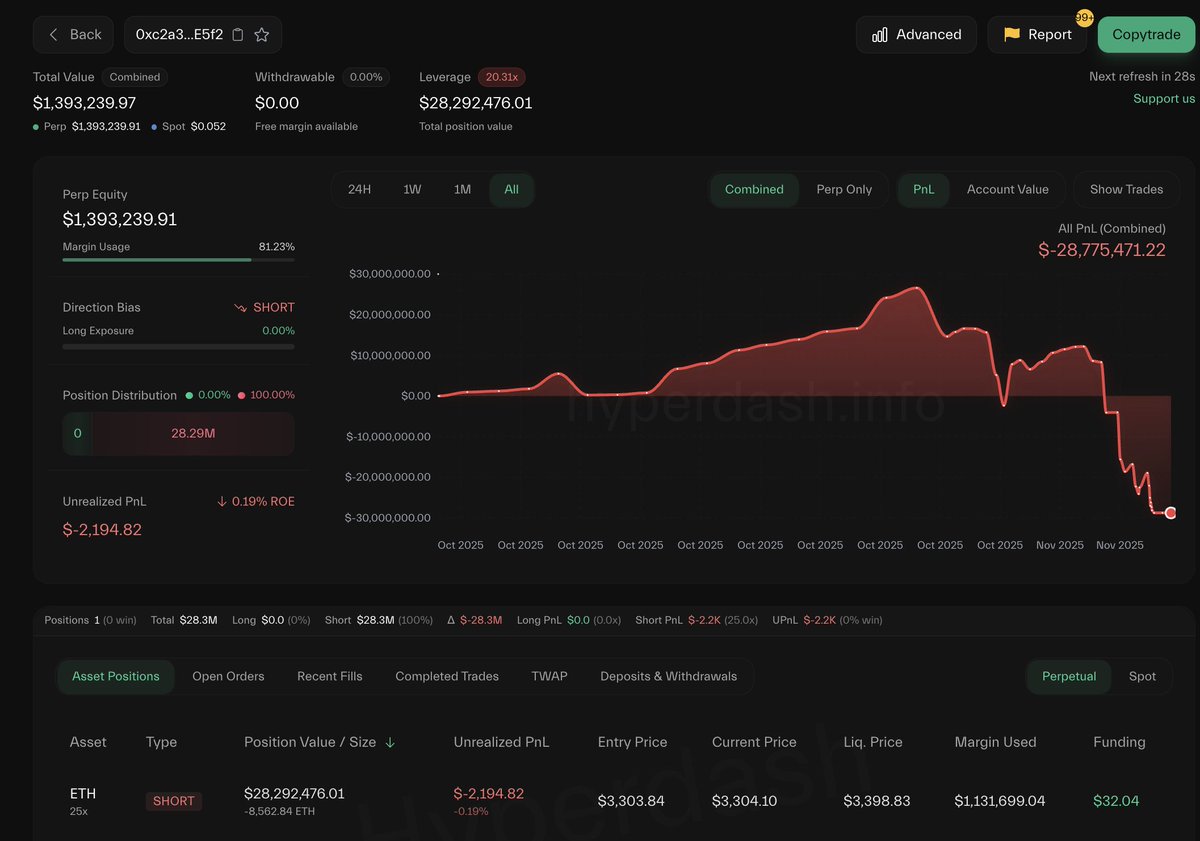Switch chart to Account Value view
This screenshot has width=1200, height=841.
pyautogui.click(x=1007, y=190)
